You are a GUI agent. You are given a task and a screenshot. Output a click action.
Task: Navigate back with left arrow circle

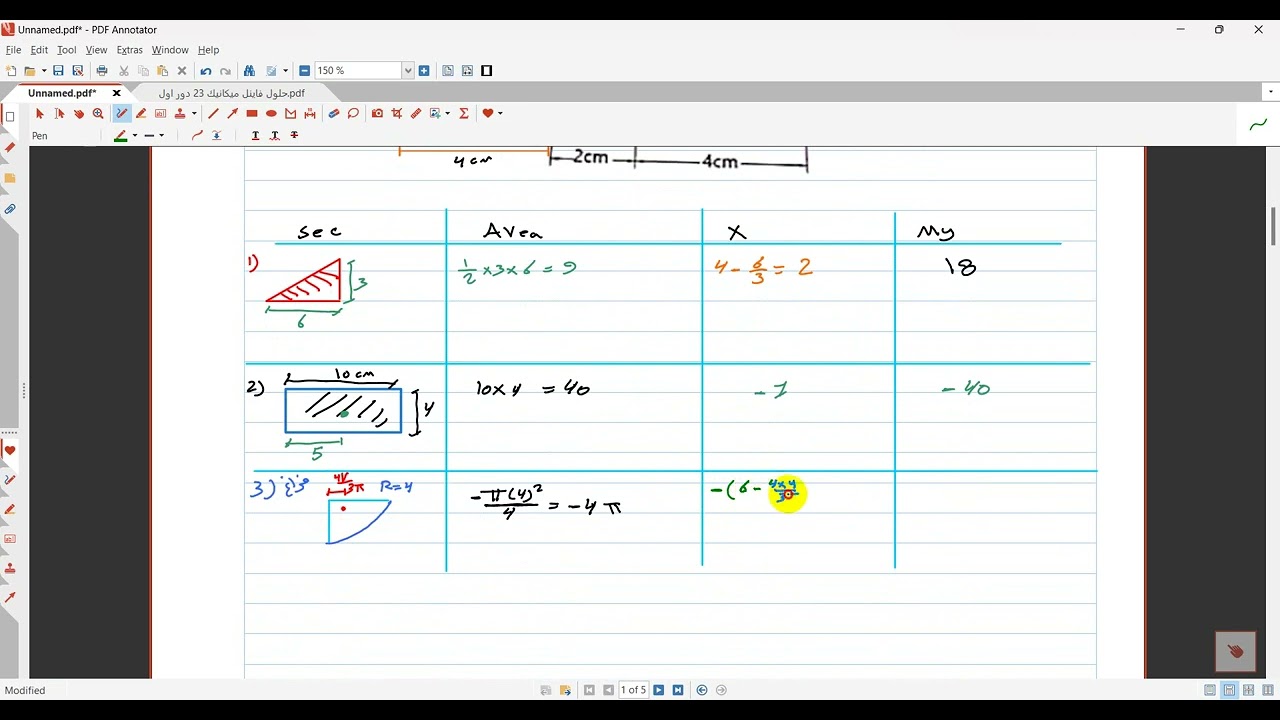(702, 690)
